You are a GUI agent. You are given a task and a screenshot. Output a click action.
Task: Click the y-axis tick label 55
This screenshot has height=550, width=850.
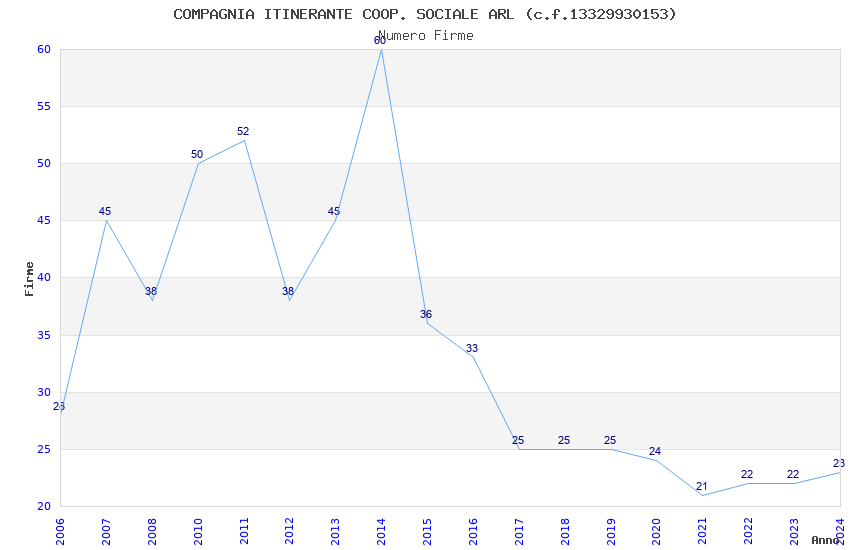(x=44, y=106)
